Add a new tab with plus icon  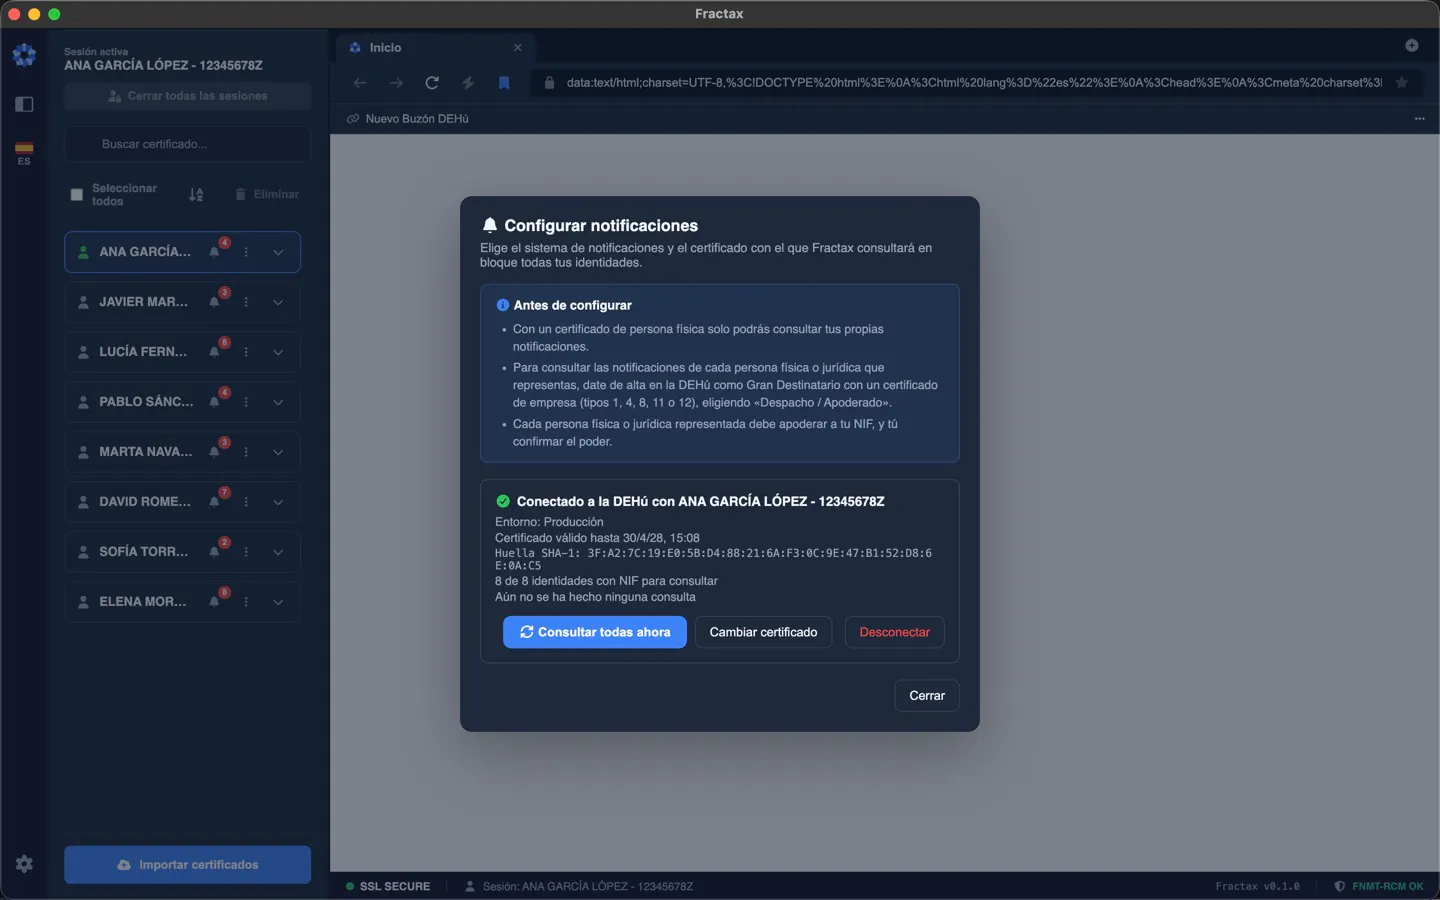(x=1412, y=45)
